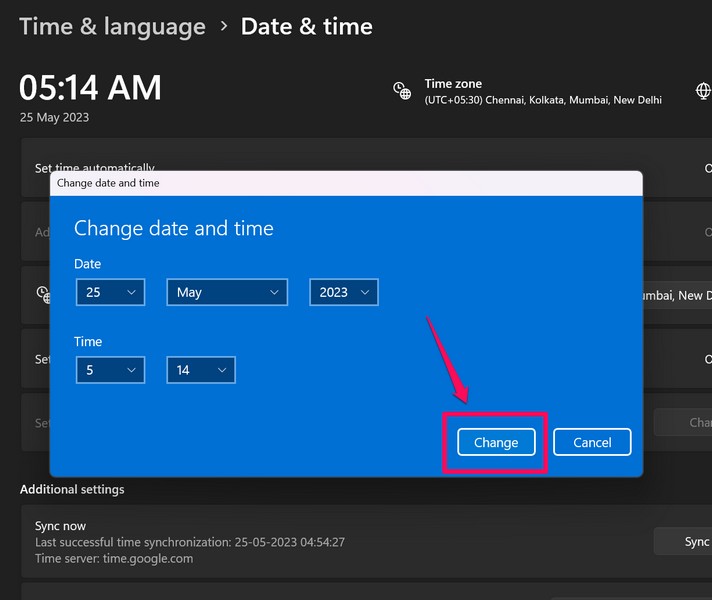Click the partially hidden time zone row icon

(42, 294)
